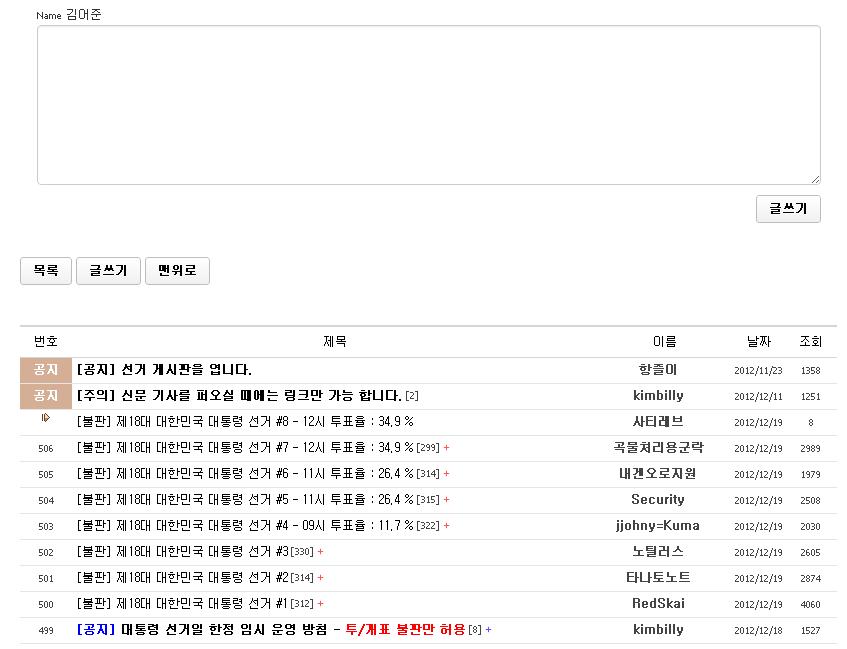Image resolution: width=847 pixels, height=649 pixels.
Task: Click red plus icon on post #4 row
Action: click(x=446, y=525)
